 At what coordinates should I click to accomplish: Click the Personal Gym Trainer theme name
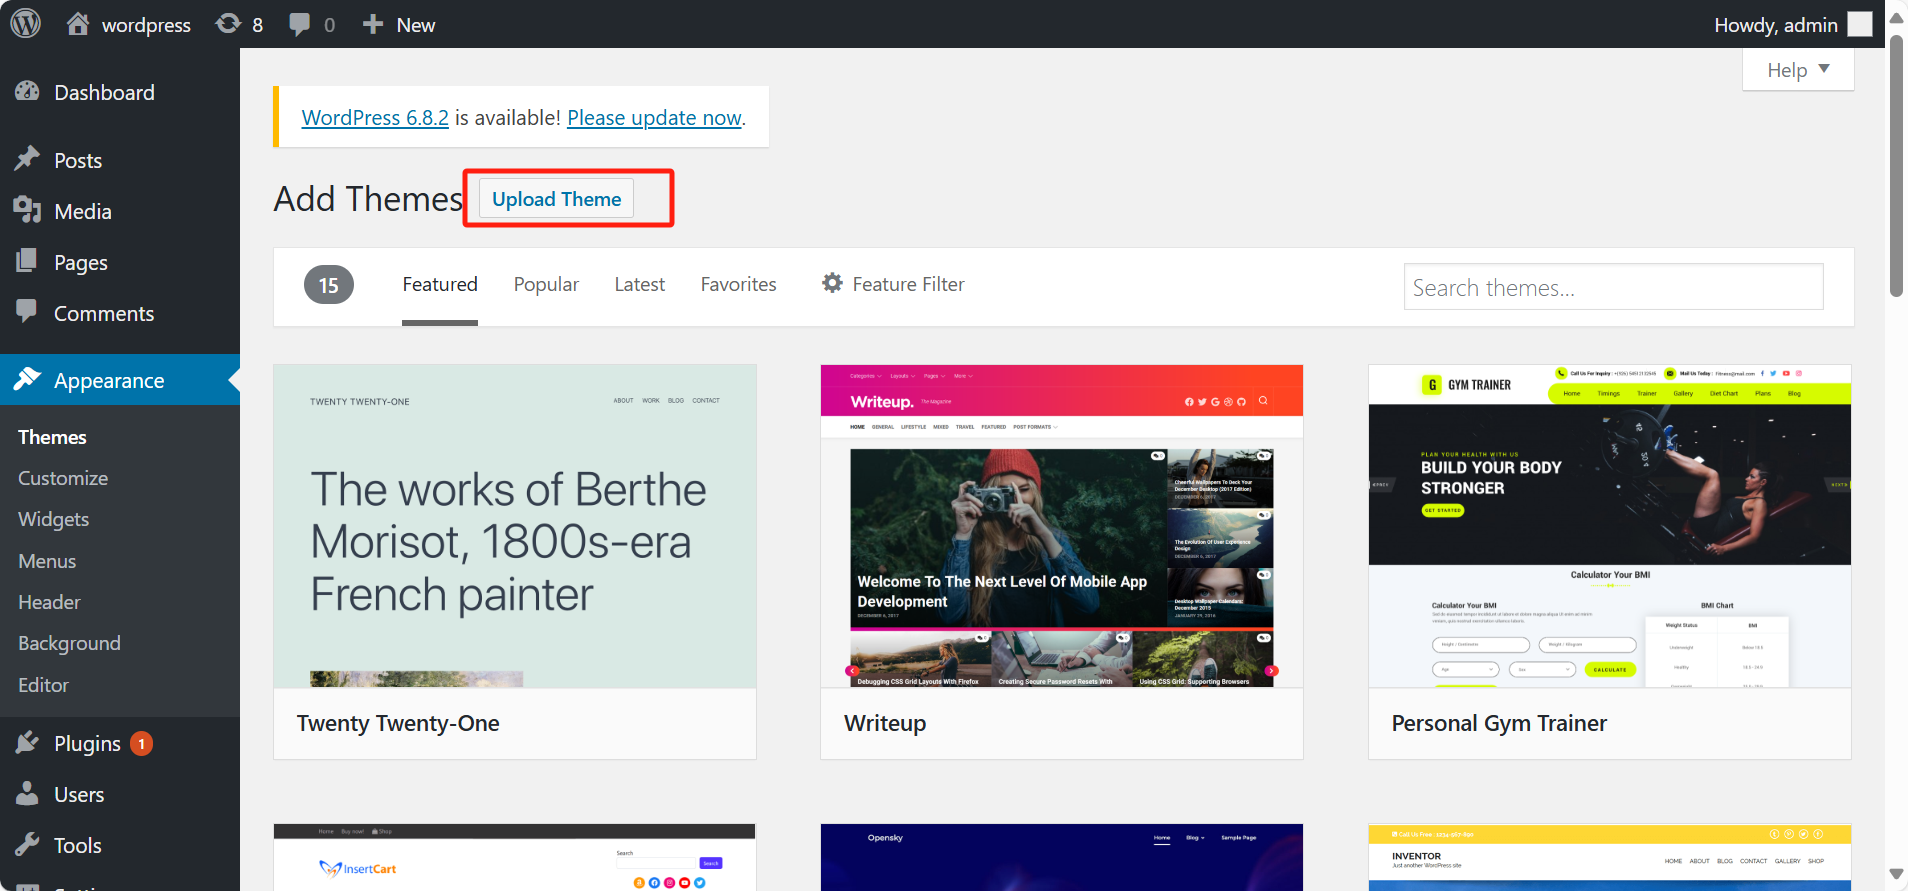point(1499,723)
